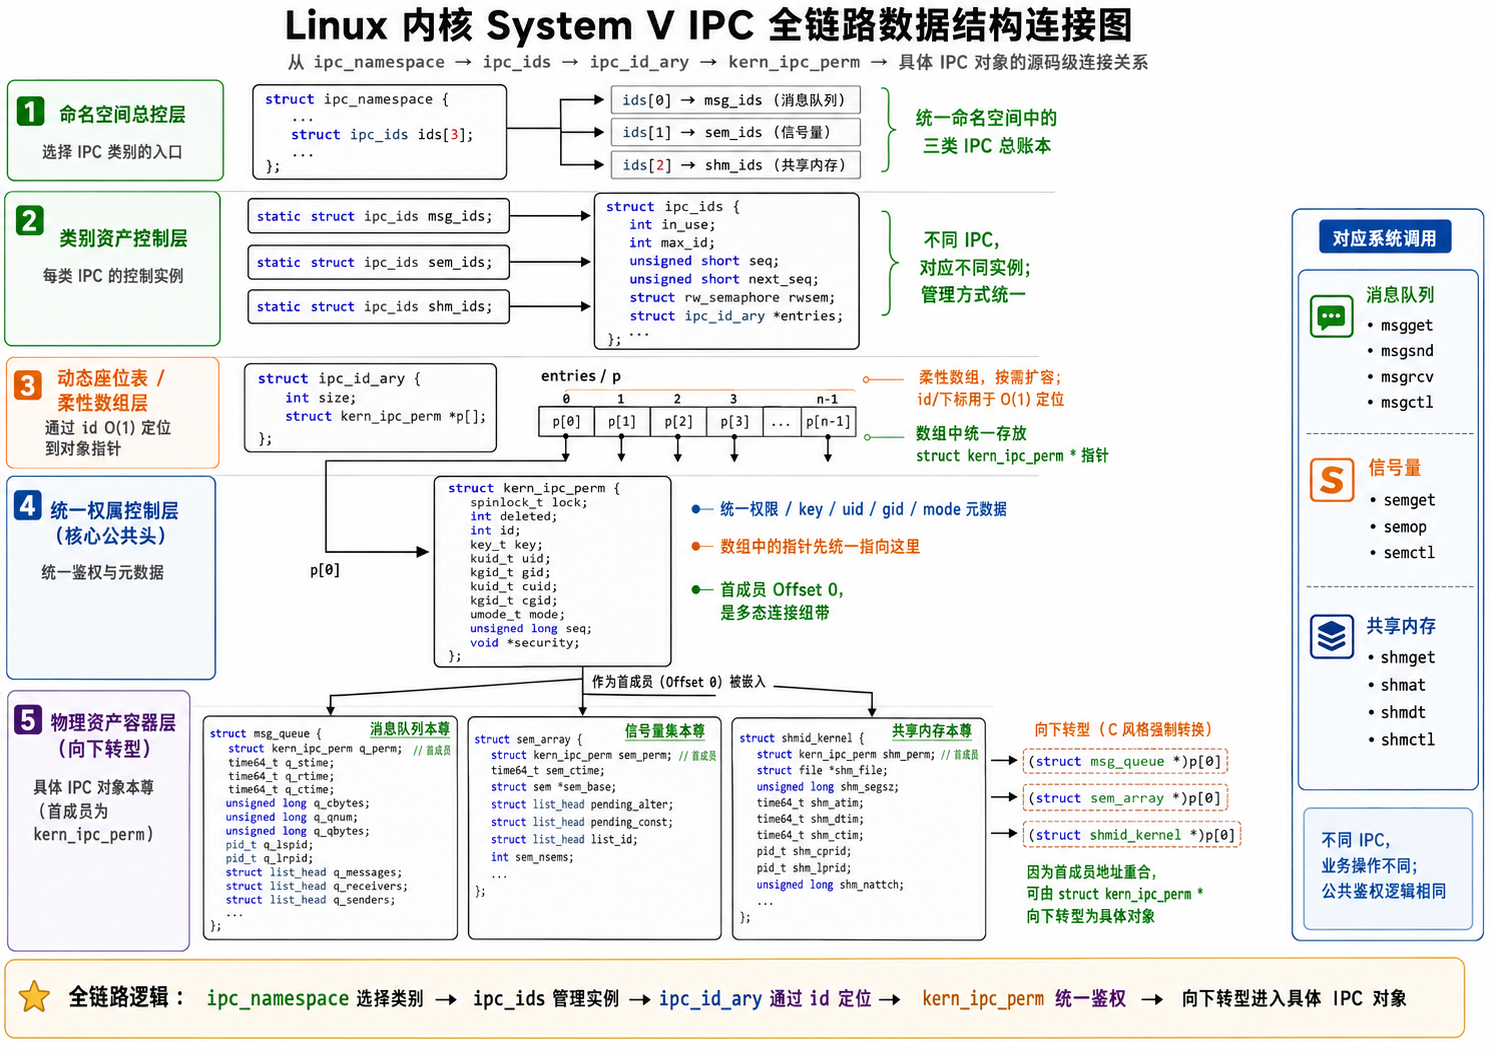Click the yellow star icon in footer
This screenshot has height=1055, width=1491.
34,997
